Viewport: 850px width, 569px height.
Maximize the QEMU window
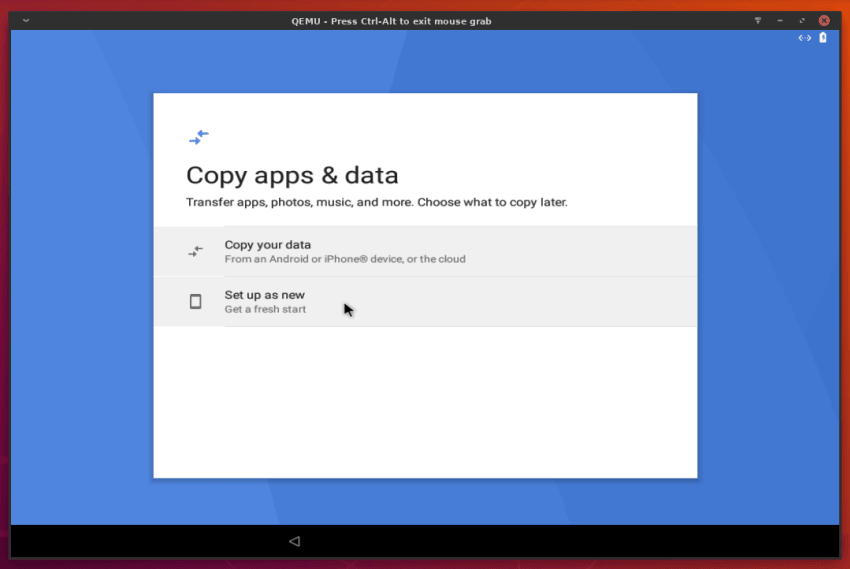(801, 21)
